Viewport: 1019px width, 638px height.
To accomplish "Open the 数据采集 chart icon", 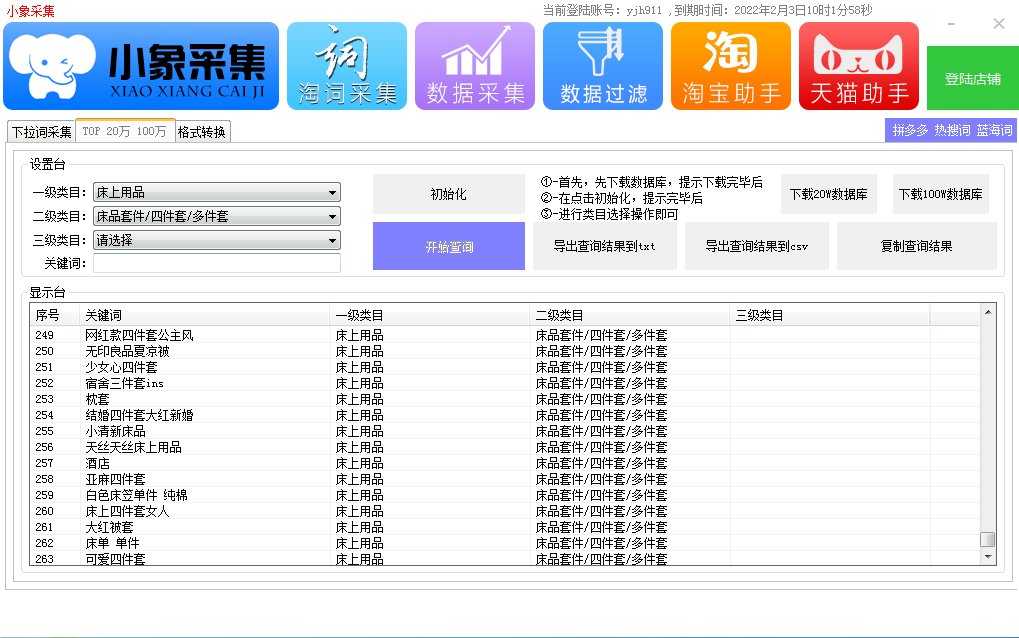I will pos(474,66).
